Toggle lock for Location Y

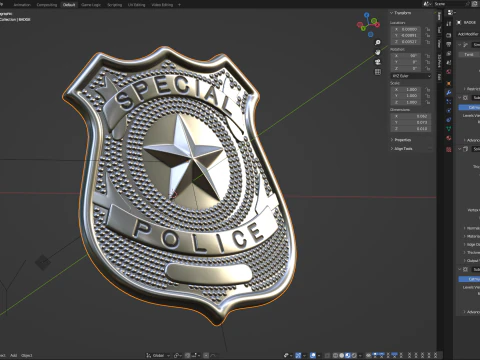(427, 35)
